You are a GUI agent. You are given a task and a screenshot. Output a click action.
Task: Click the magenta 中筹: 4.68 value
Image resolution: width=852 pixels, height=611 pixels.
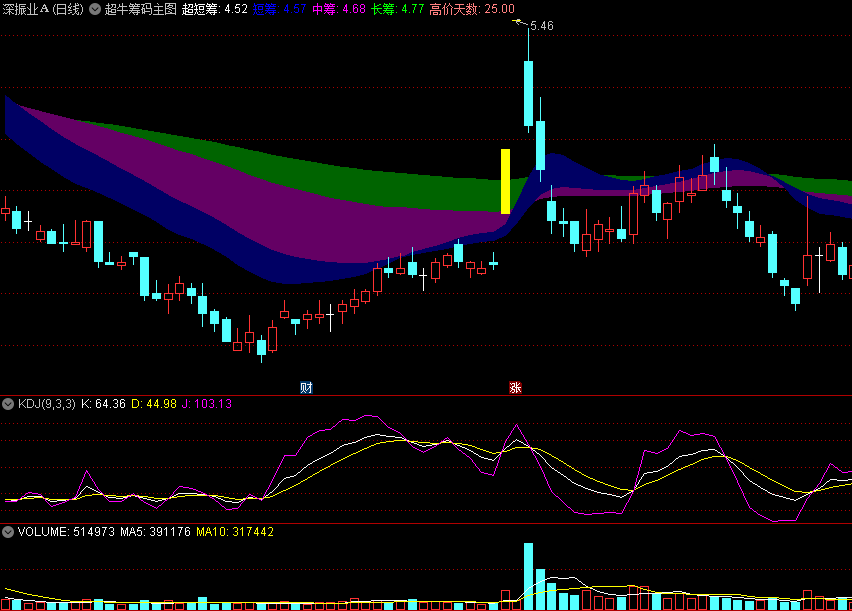339,9
